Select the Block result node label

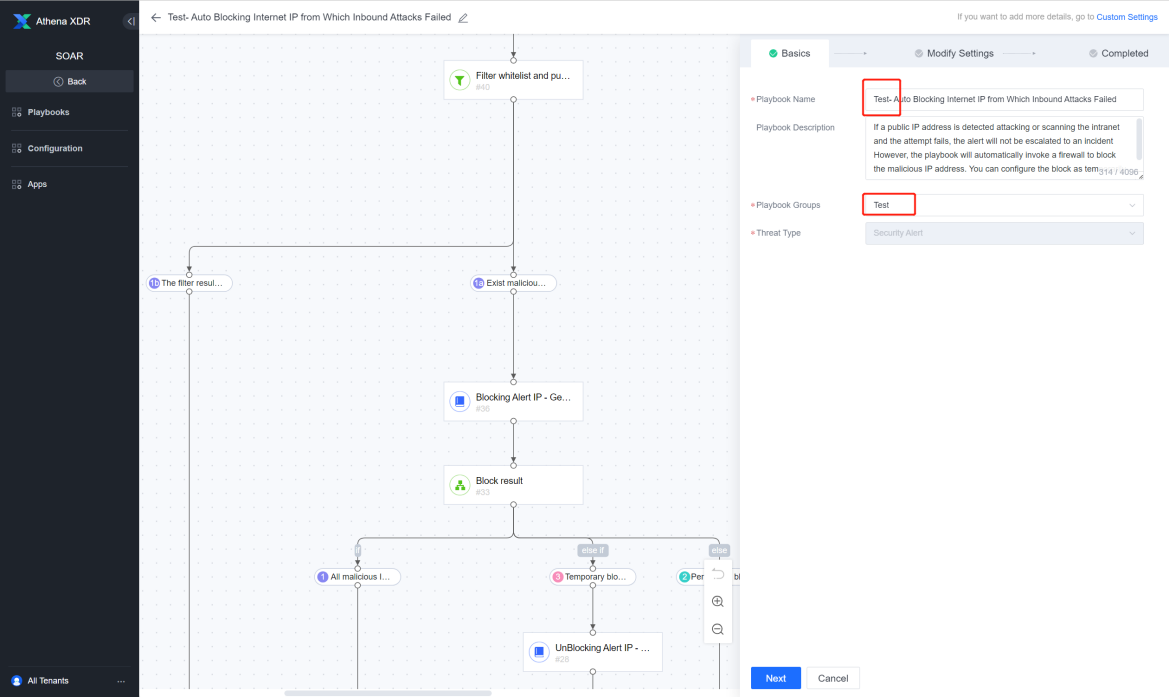coord(500,481)
